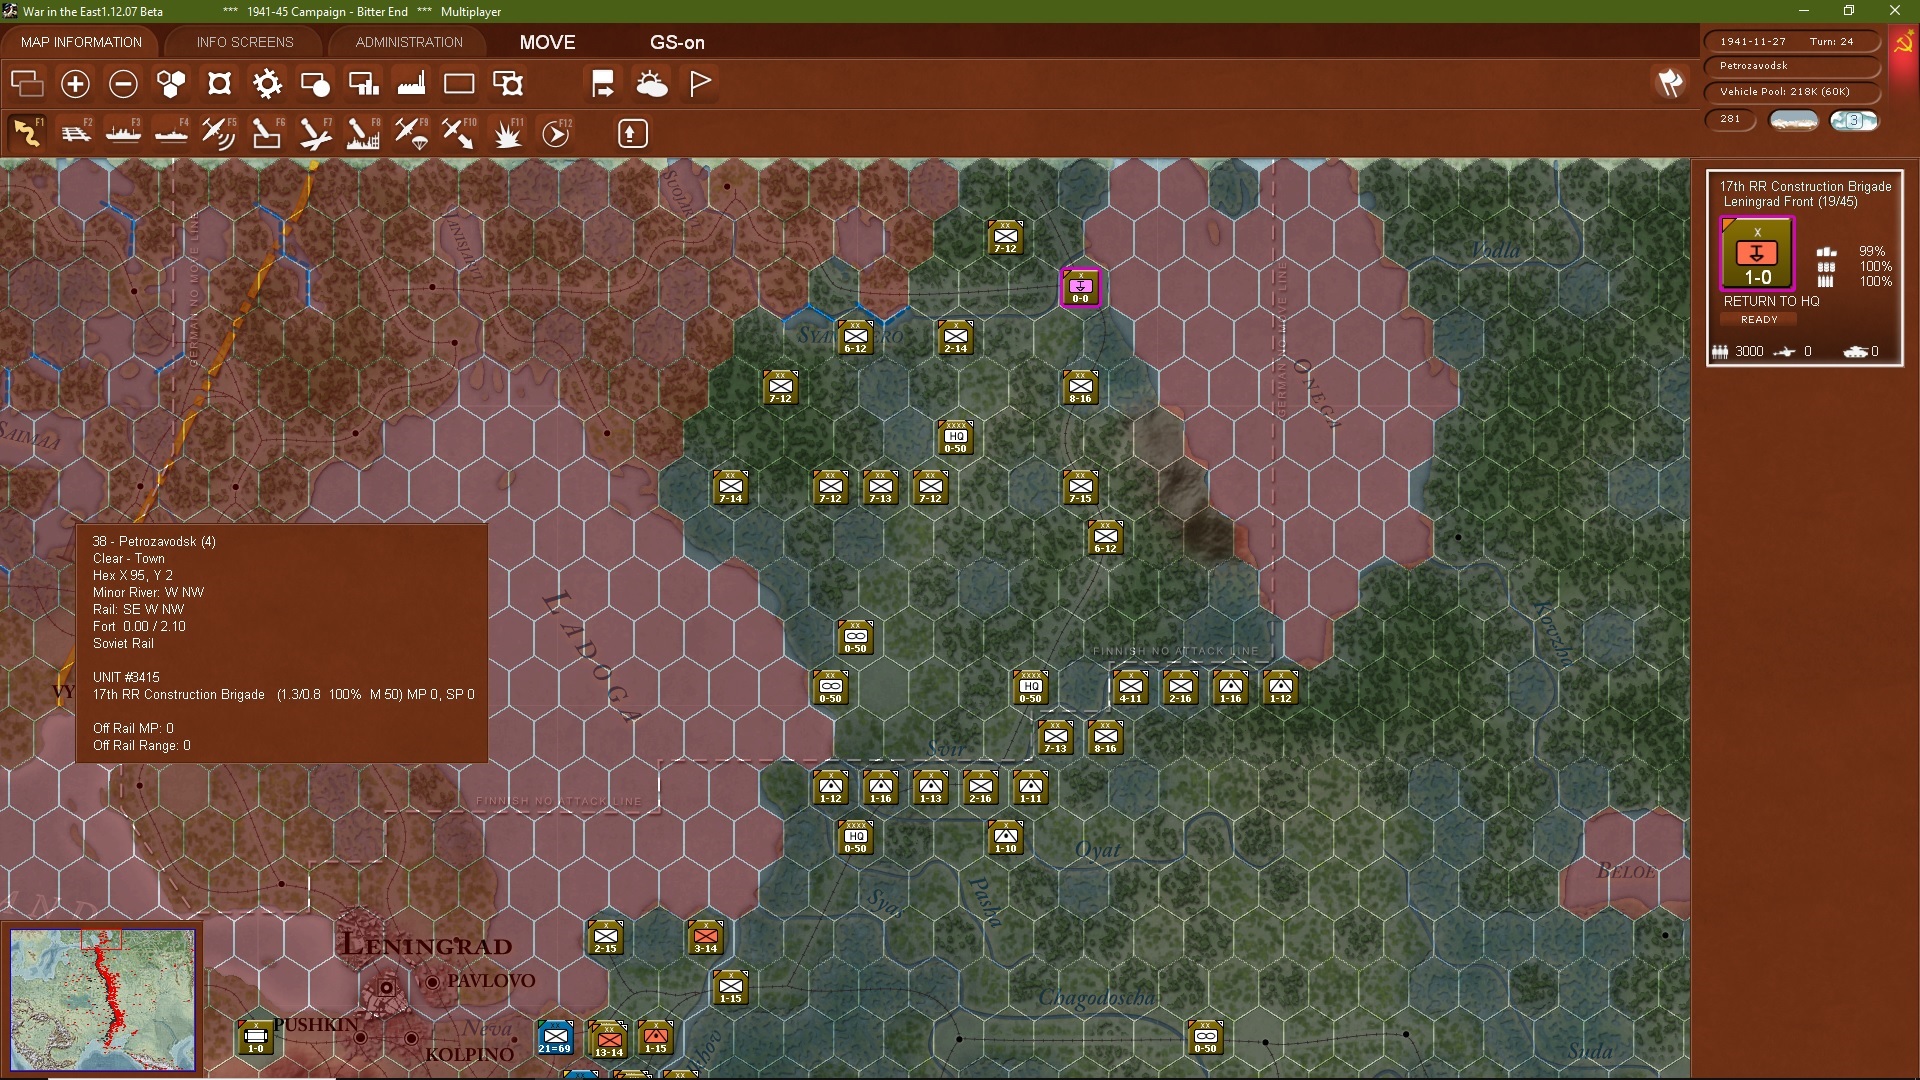
Task: Click the upload arrow box icon
Action: click(633, 133)
